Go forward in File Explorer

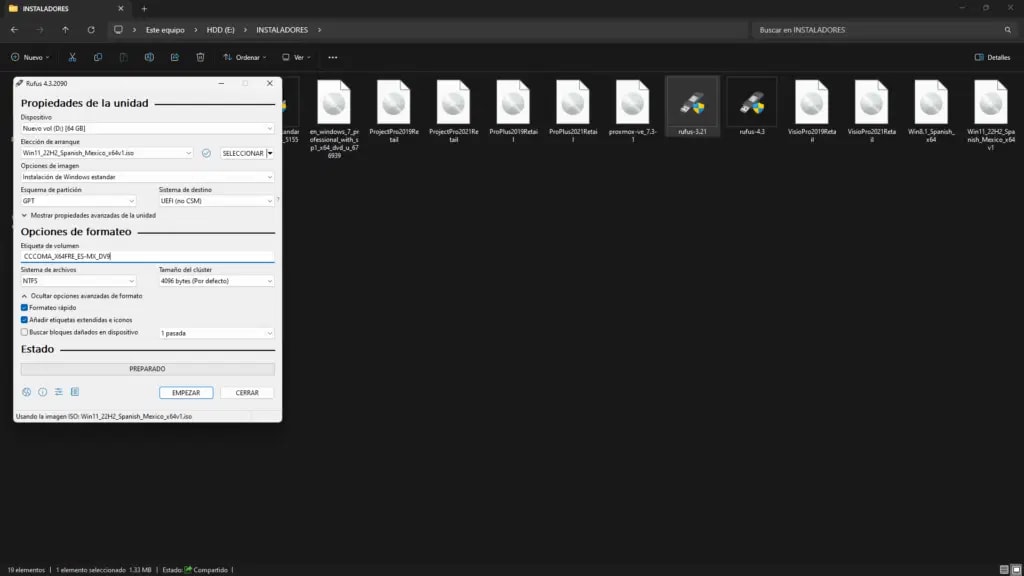[x=40, y=30]
